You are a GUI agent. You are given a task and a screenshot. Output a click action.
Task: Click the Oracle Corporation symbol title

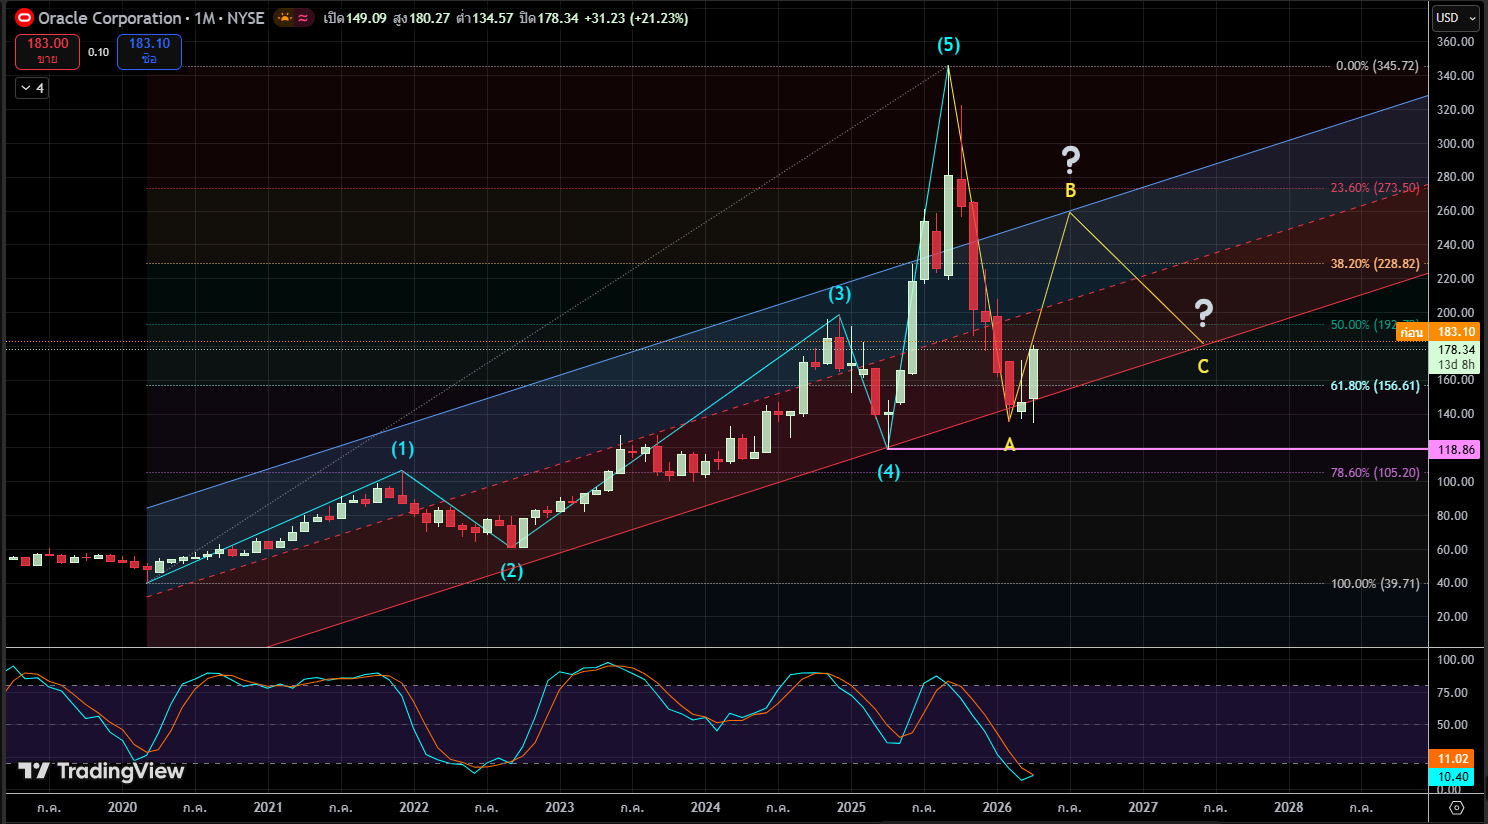pyautogui.click(x=110, y=18)
